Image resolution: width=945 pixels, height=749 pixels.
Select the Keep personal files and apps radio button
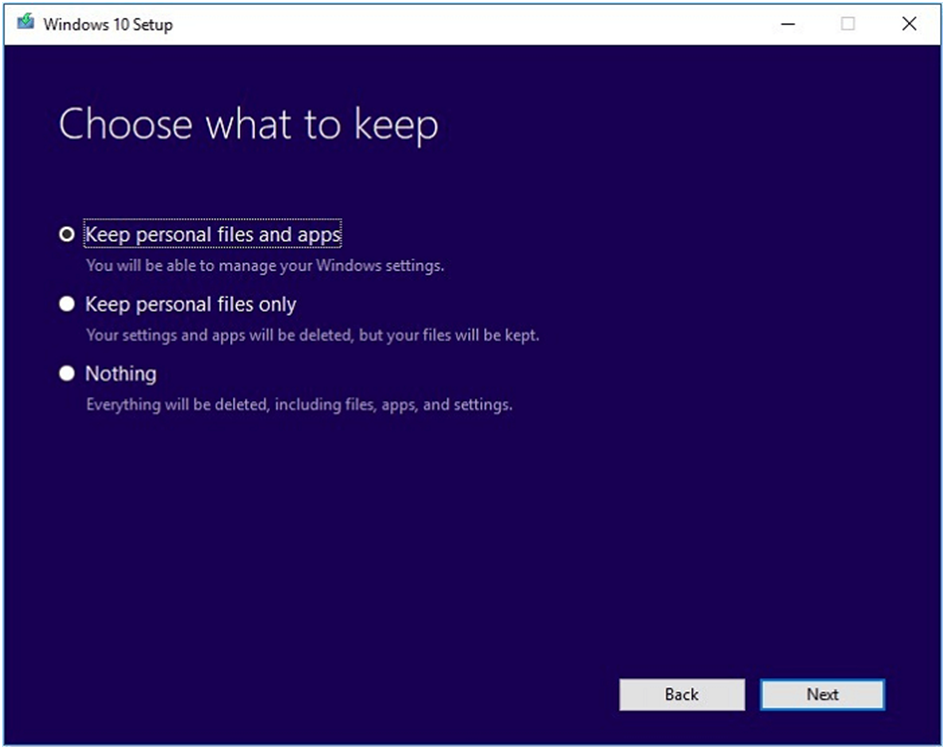(67, 234)
